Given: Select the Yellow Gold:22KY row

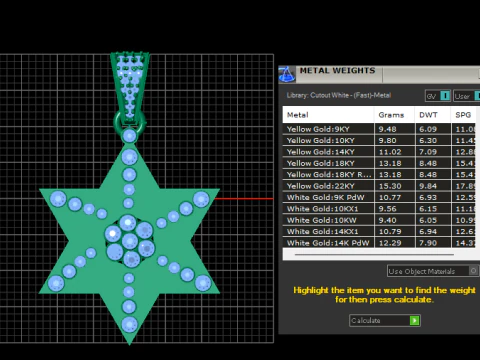Looking at the screenshot, I should click(379, 186).
